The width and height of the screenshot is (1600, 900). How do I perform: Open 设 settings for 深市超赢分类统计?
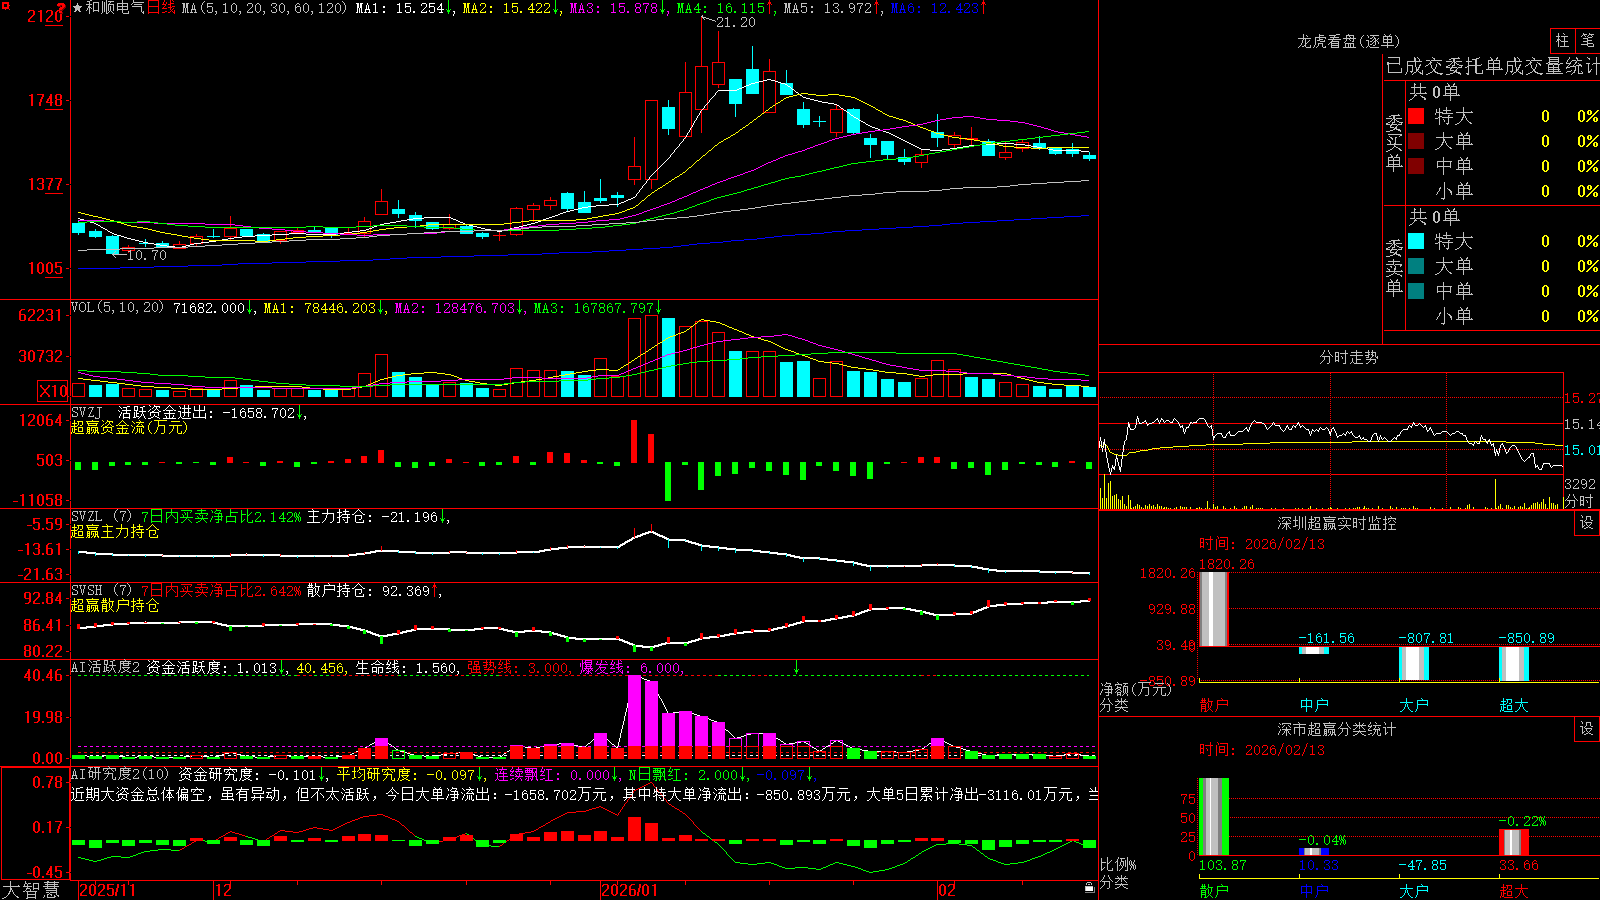click(x=1587, y=729)
